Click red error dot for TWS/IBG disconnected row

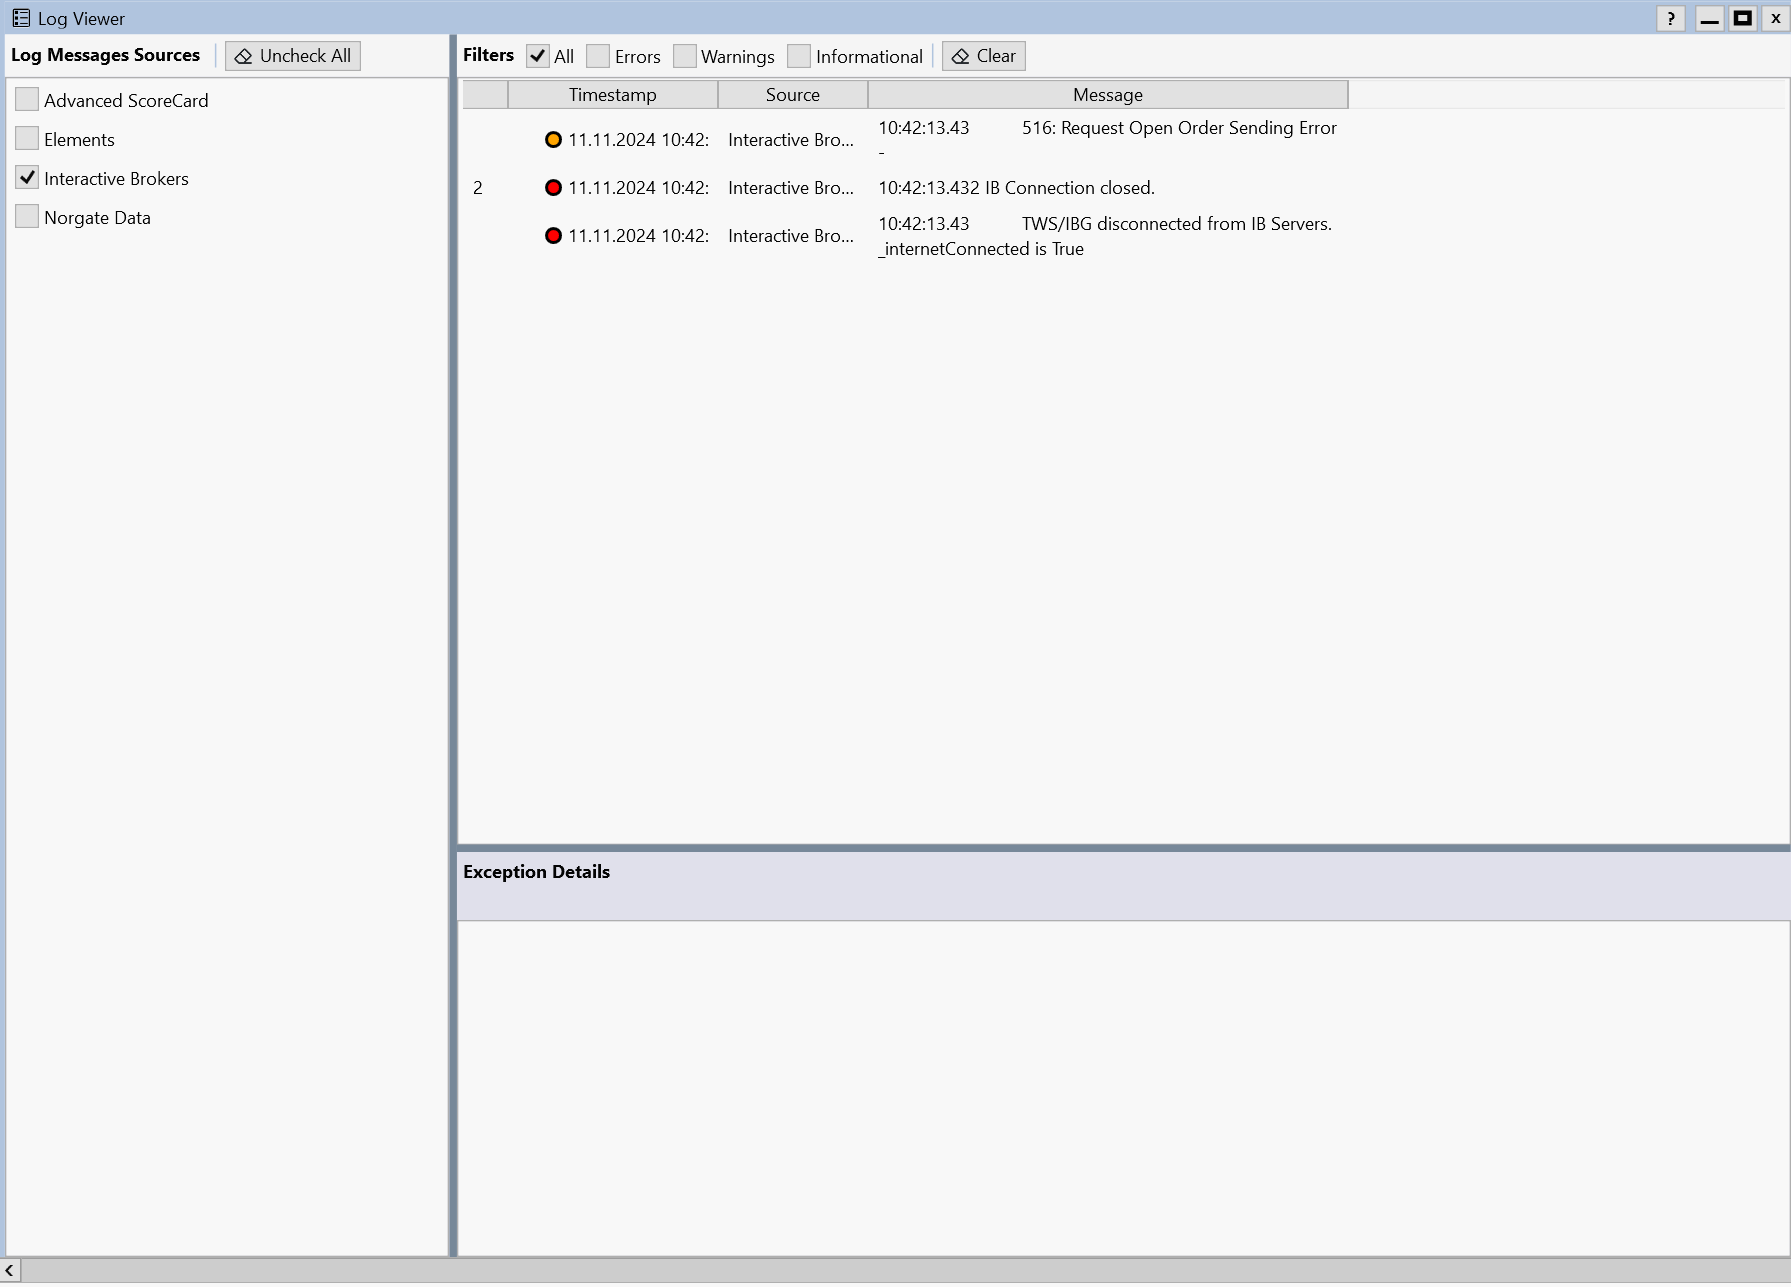553,236
